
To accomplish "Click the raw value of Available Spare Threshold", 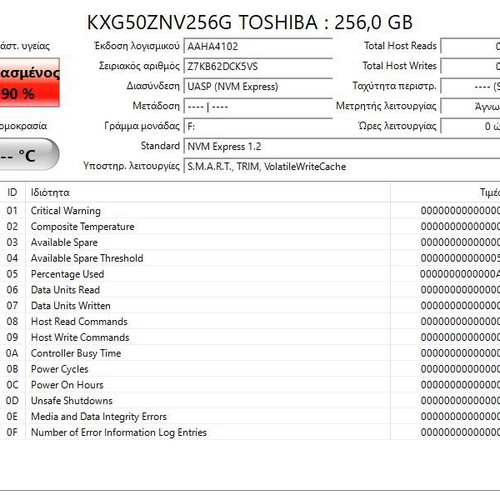I will click(x=460, y=258).
